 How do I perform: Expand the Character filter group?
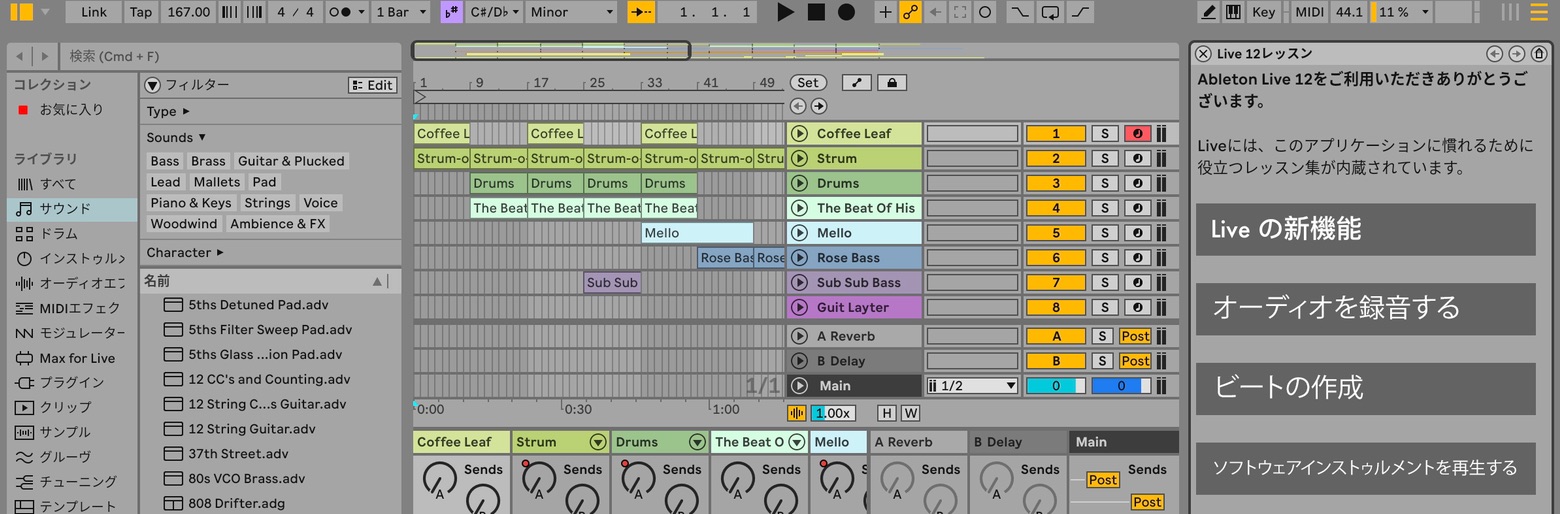pyautogui.click(x=185, y=252)
